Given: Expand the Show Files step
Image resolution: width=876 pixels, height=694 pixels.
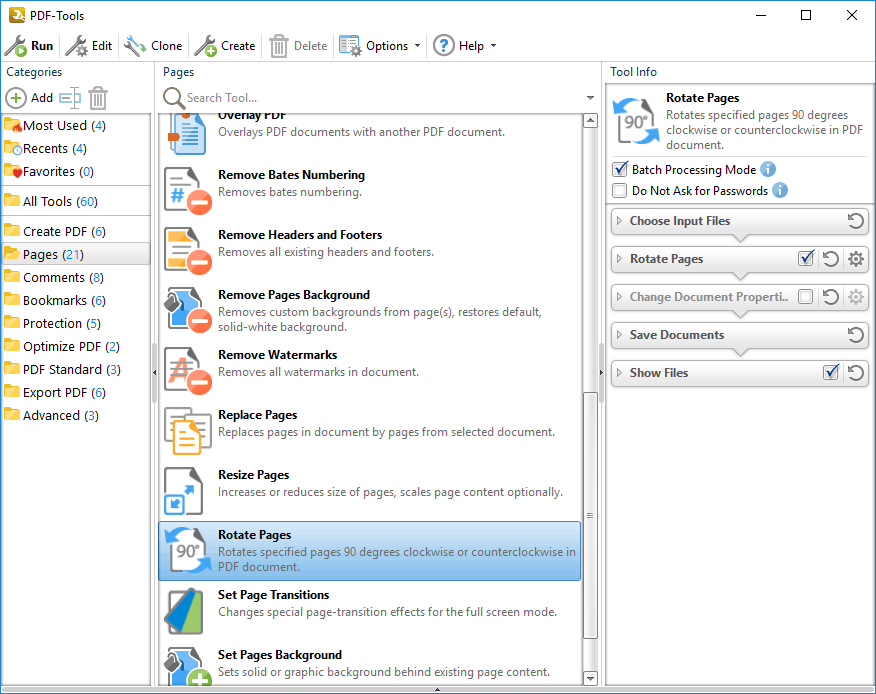Looking at the screenshot, I should (619, 373).
